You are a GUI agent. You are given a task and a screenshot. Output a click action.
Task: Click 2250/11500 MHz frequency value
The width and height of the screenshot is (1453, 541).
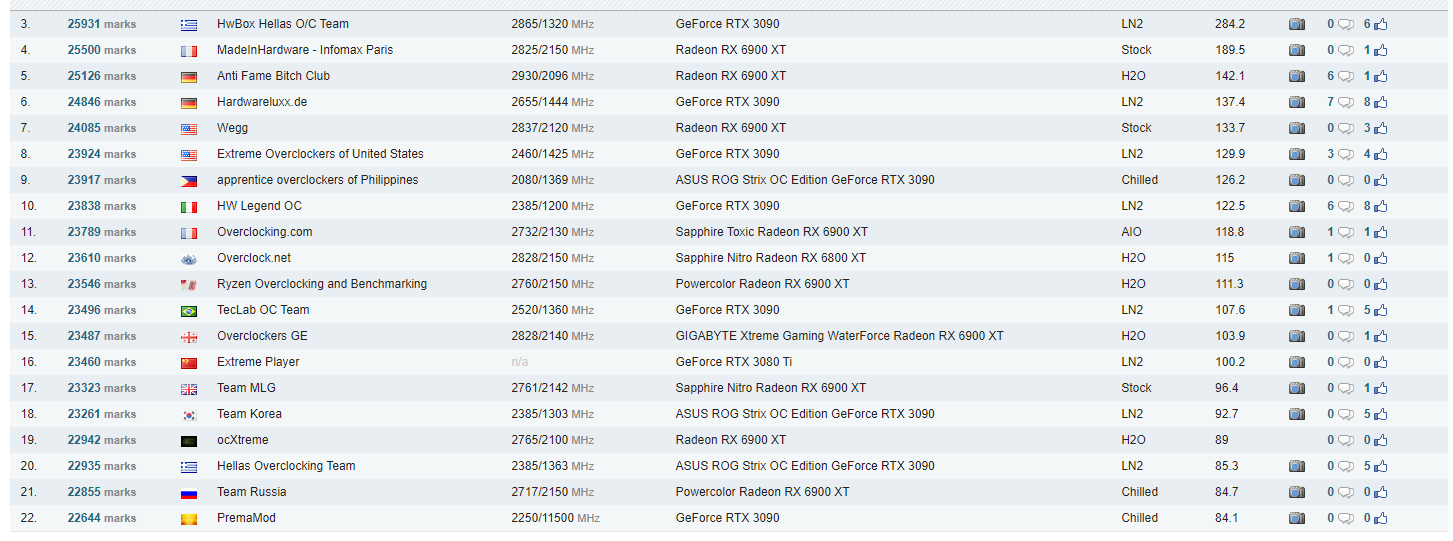coord(555,518)
